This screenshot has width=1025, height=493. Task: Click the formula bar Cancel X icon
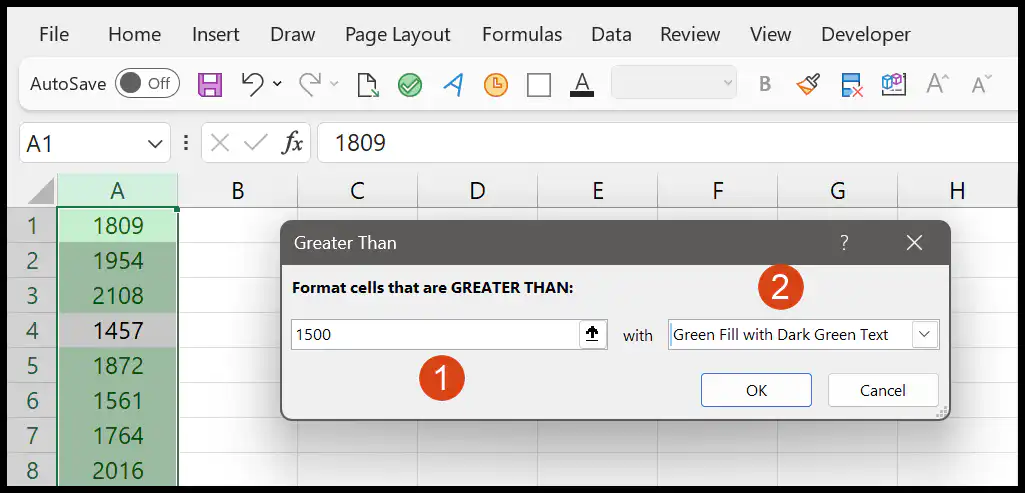click(x=220, y=143)
